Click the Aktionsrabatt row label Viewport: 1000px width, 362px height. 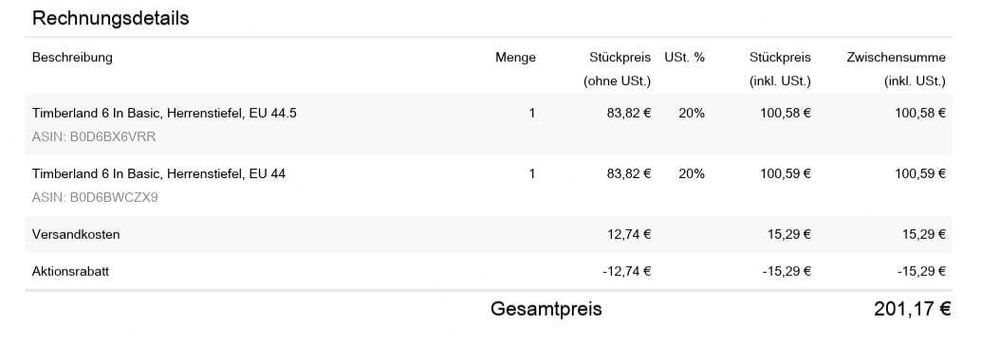point(70,272)
